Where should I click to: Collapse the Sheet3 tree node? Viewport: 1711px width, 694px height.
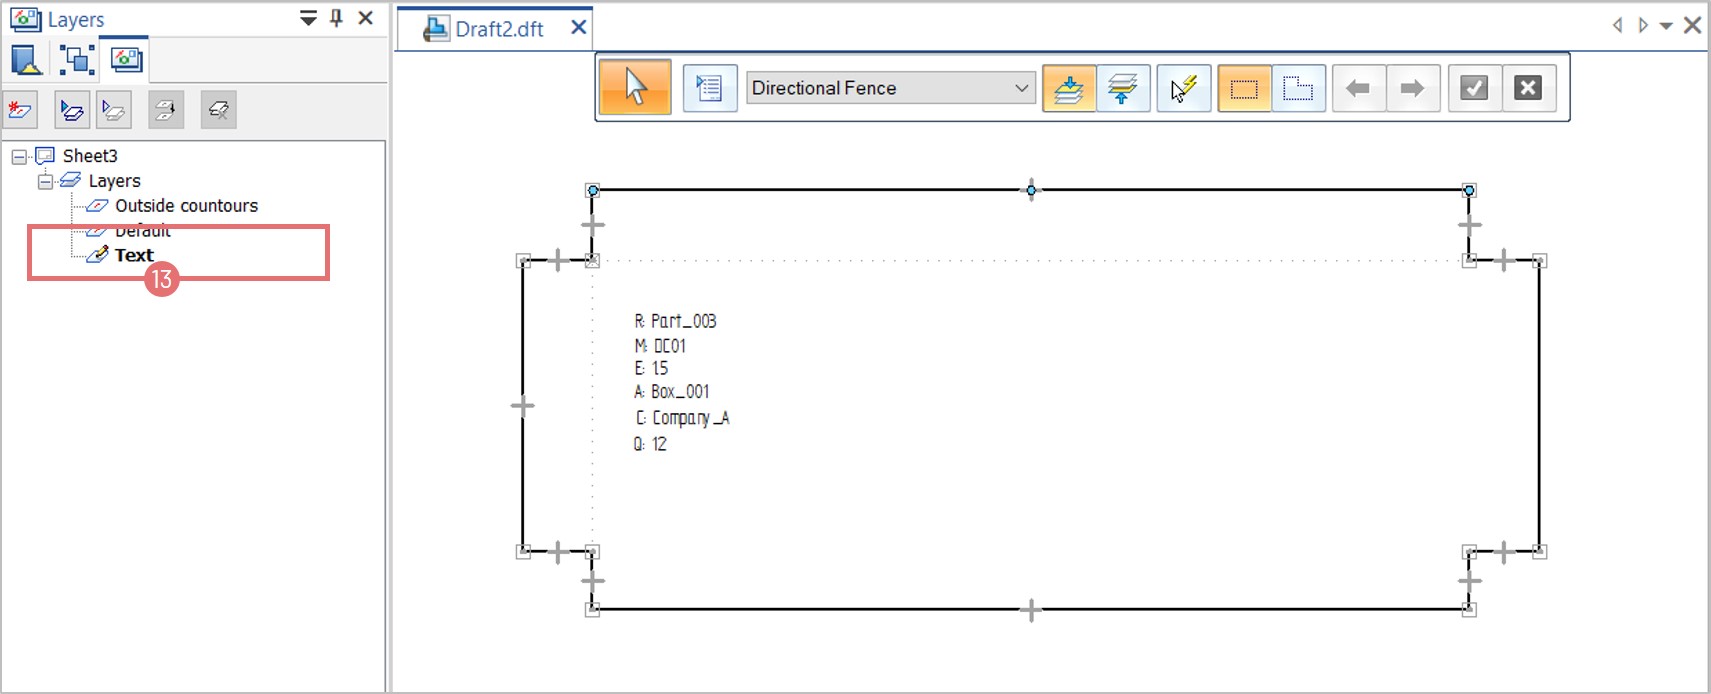[x=19, y=157]
